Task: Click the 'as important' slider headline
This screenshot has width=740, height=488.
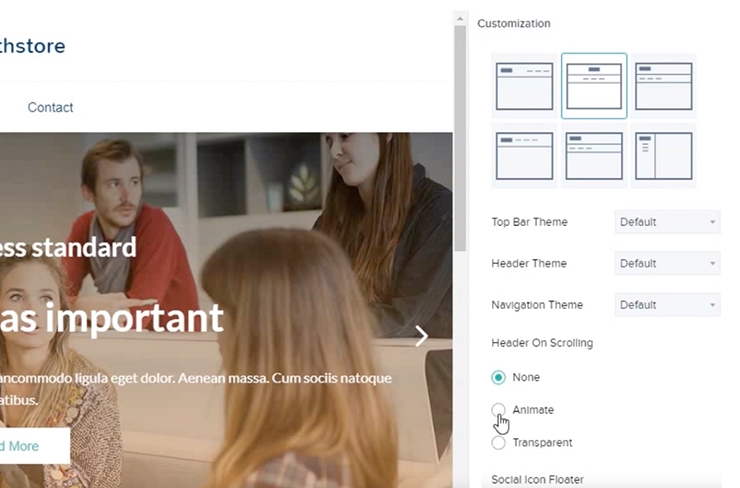Action: coord(111,319)
